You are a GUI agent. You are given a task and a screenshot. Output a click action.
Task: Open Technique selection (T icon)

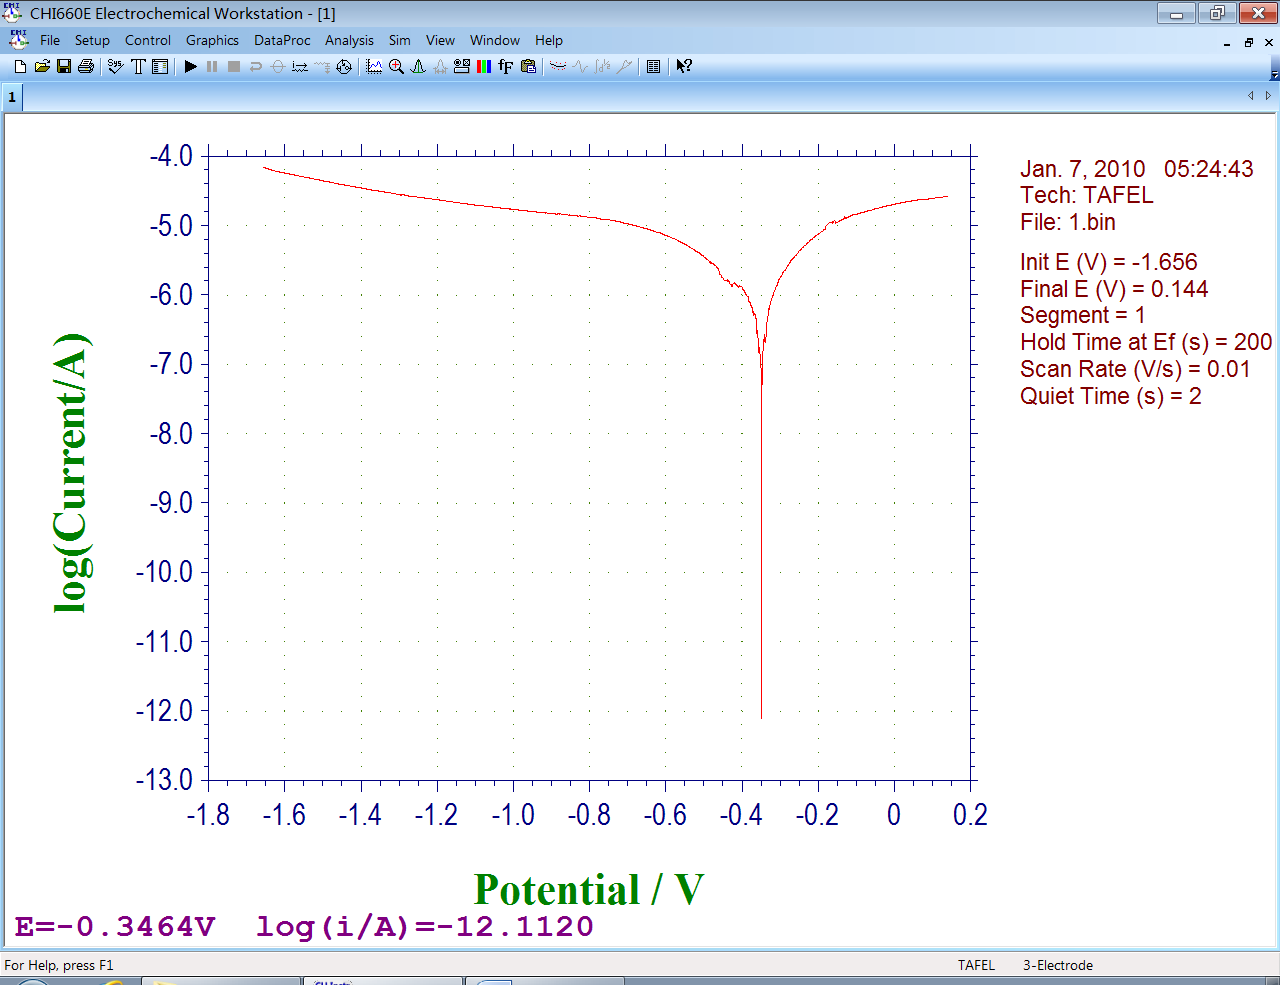tap(138, 67)
